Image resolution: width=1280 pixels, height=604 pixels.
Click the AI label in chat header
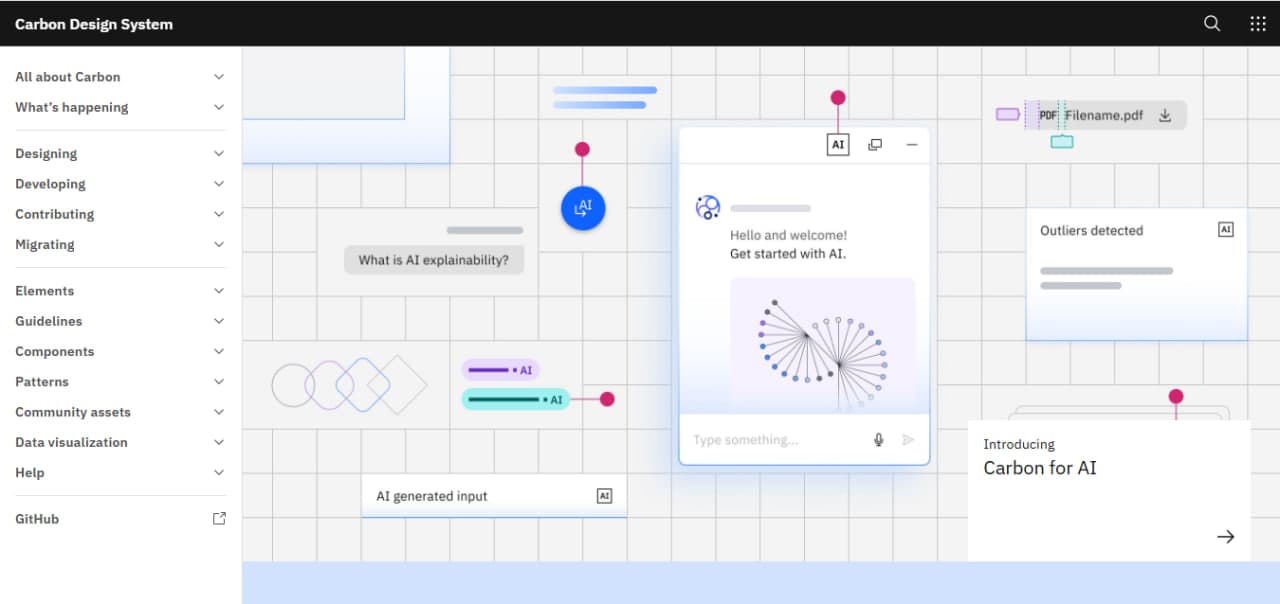838,145
